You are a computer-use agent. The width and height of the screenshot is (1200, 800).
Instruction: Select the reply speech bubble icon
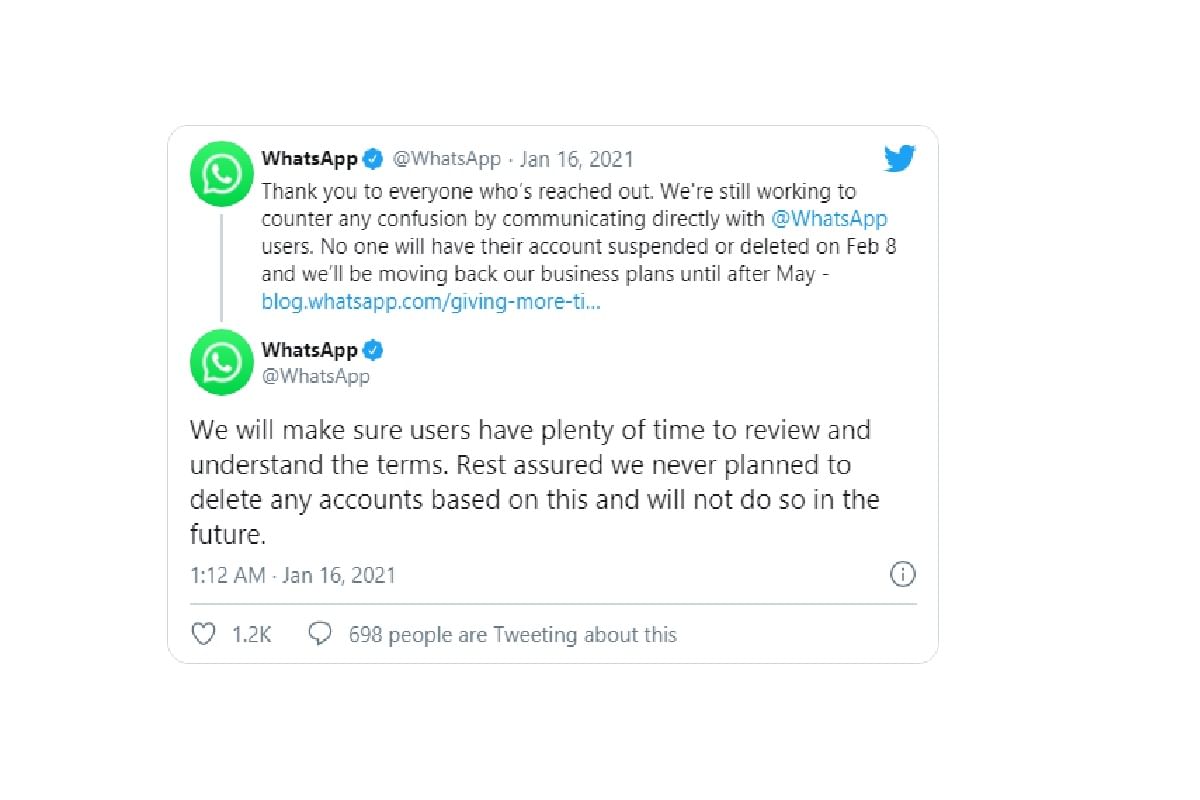(320, 634)
